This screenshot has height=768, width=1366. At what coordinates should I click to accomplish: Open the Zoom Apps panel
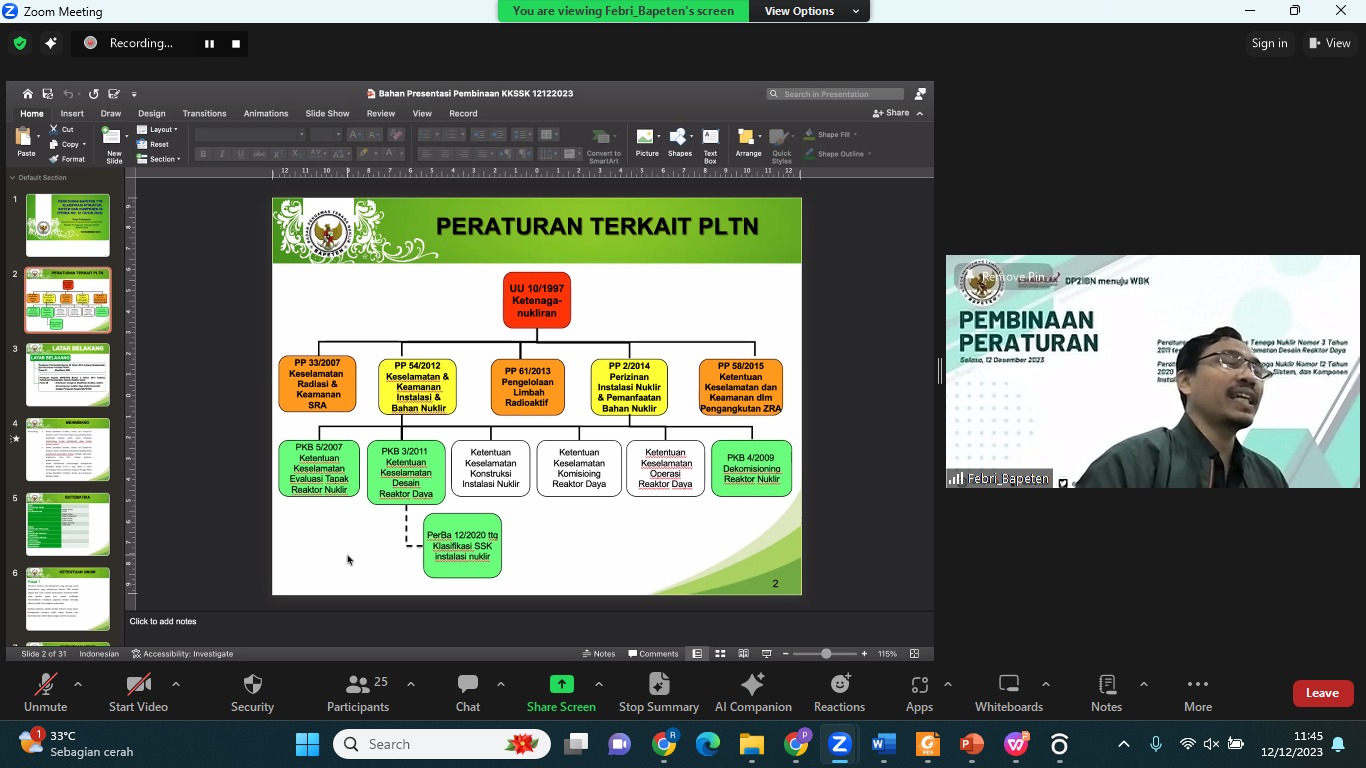pos(919,693)
